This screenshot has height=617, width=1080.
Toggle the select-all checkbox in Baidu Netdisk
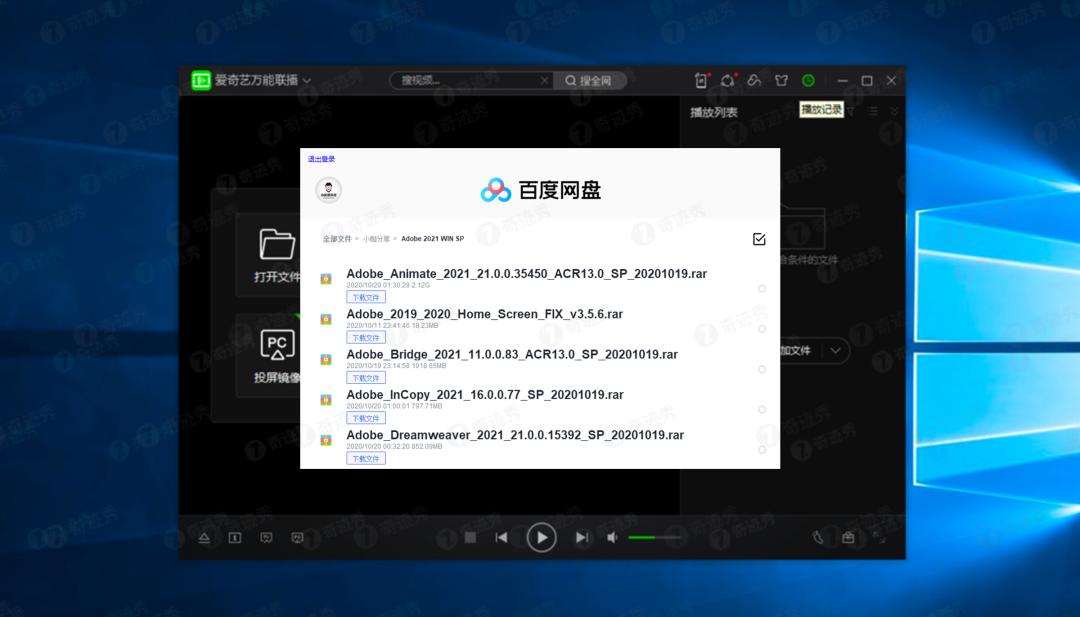(x=759, y=239)
